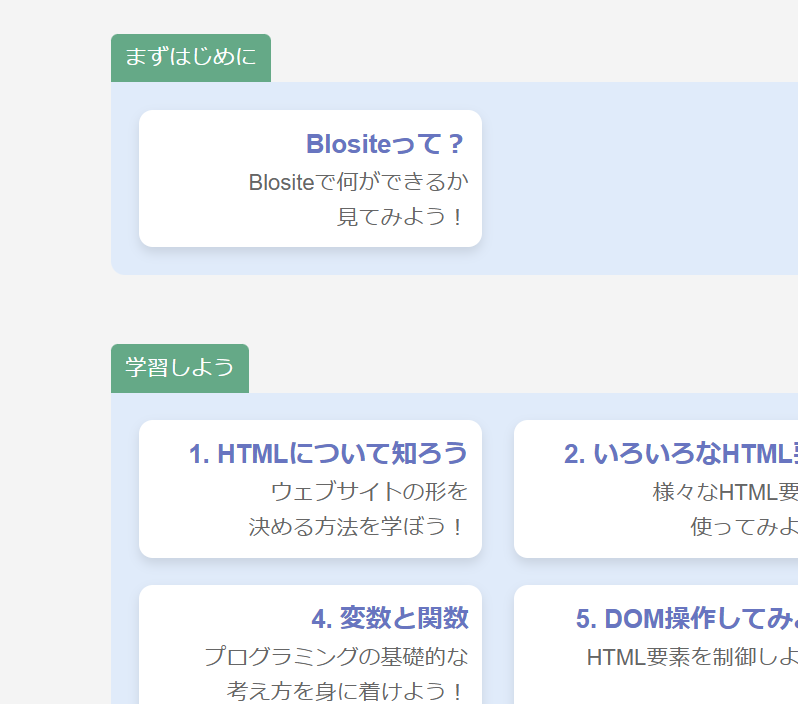Screen dimensions: 798x704
Task: Click the プログラミングの基礎的な description line
Action: coord(335,657)
